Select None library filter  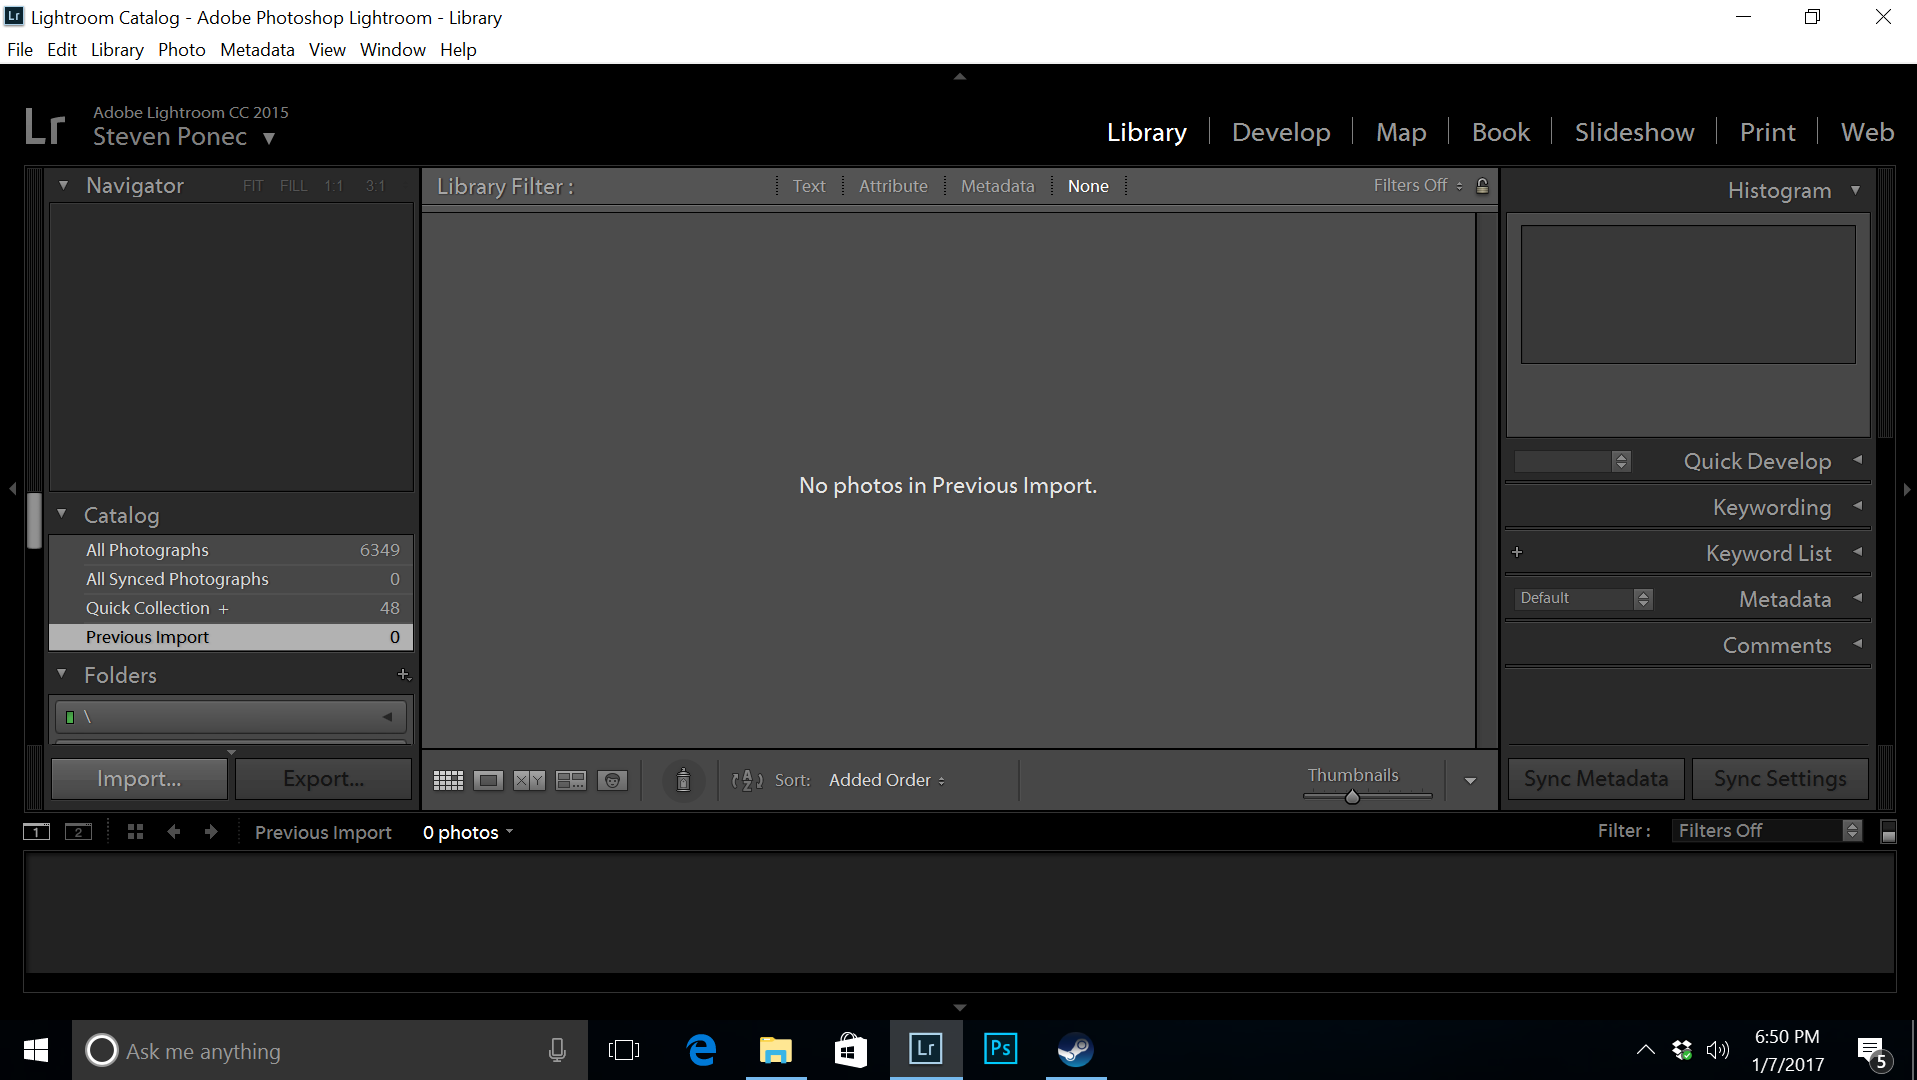1088,186
